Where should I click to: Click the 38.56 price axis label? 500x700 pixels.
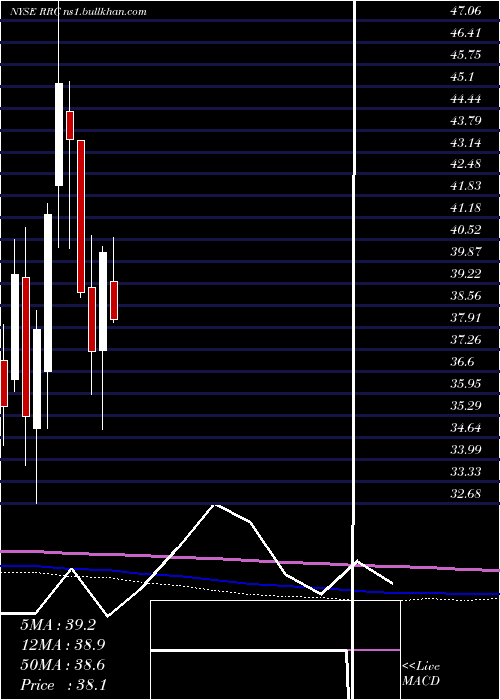(466, 296)
